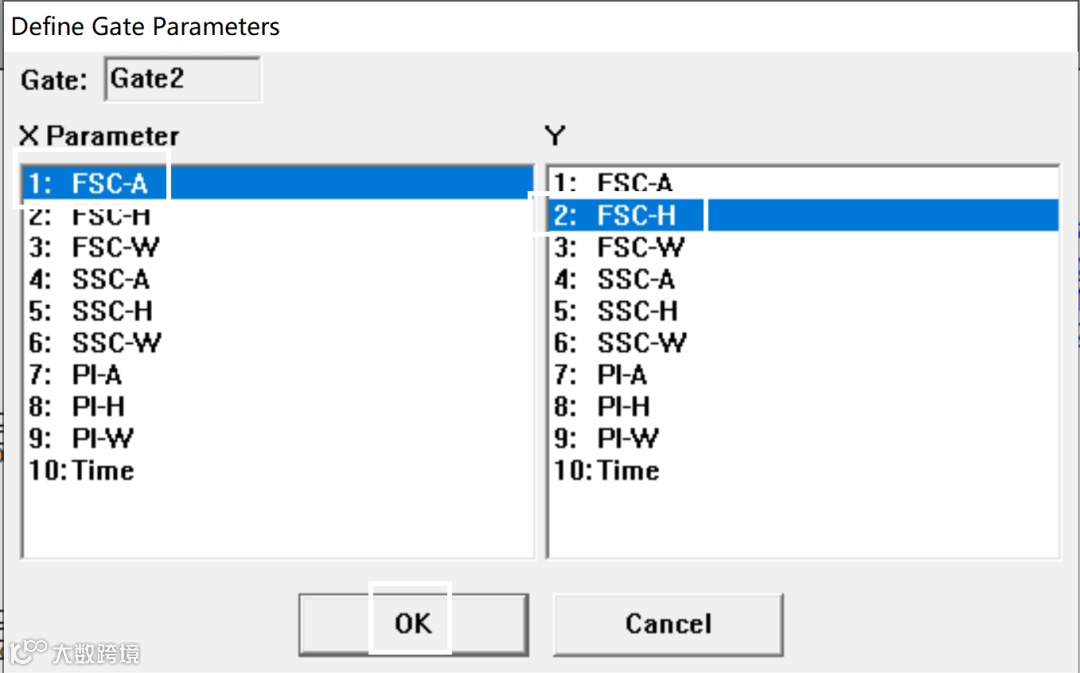Viewport: 1080px width, 673px height.
Task: Cancel the Define Gate Parameters dialog
Action: coord(667,624)
